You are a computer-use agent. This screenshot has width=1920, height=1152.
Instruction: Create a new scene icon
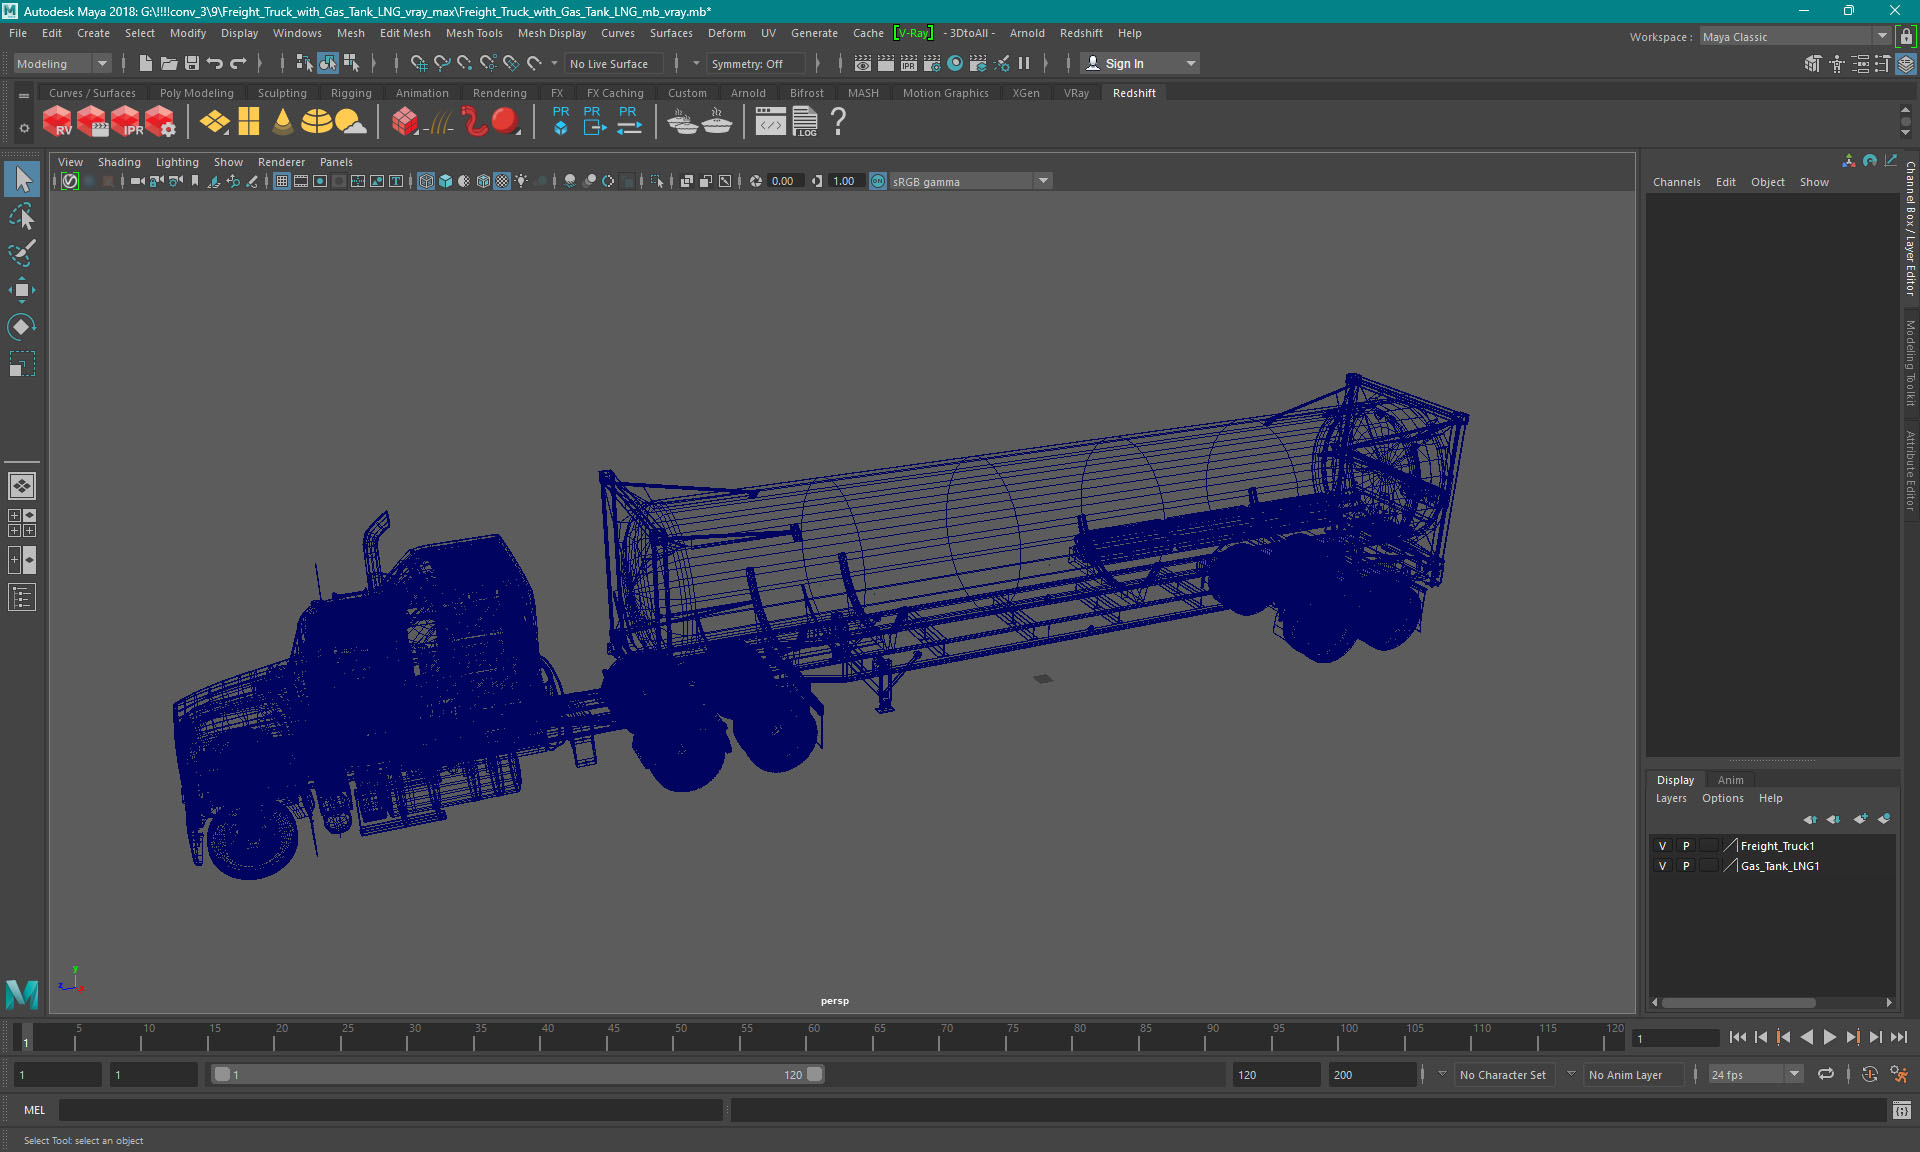coord(146,63)
